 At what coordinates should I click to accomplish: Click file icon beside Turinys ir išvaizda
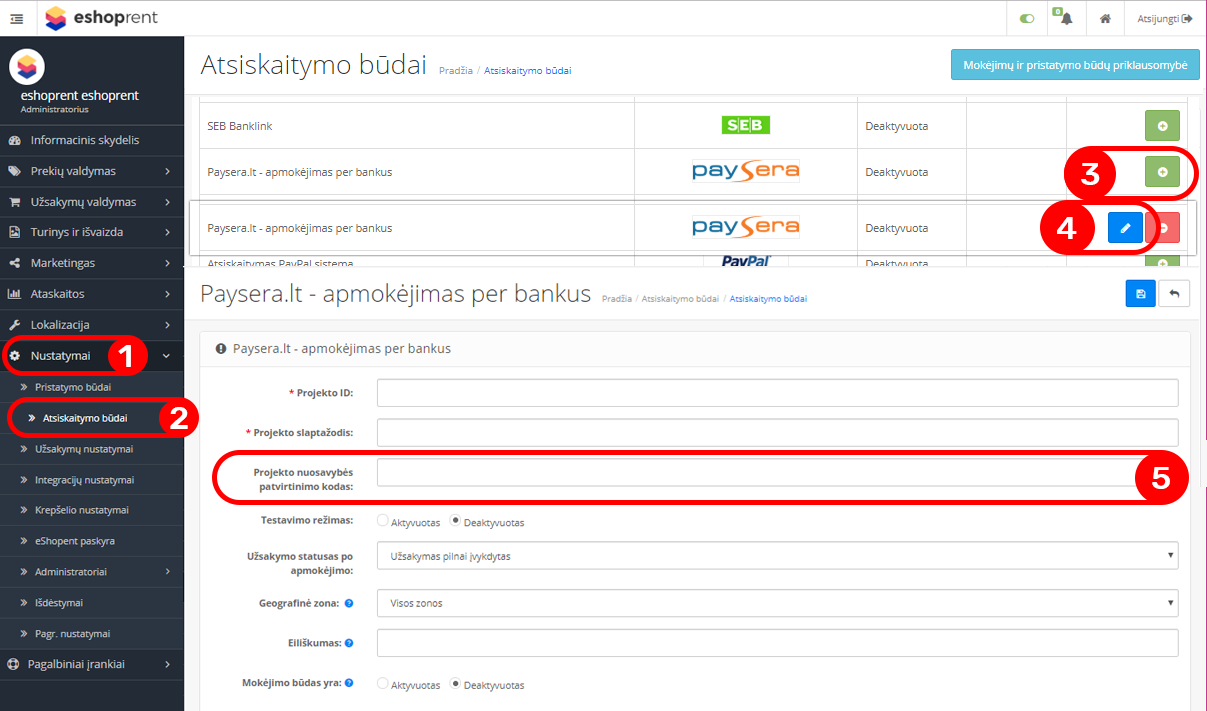(x=14, y=232)
